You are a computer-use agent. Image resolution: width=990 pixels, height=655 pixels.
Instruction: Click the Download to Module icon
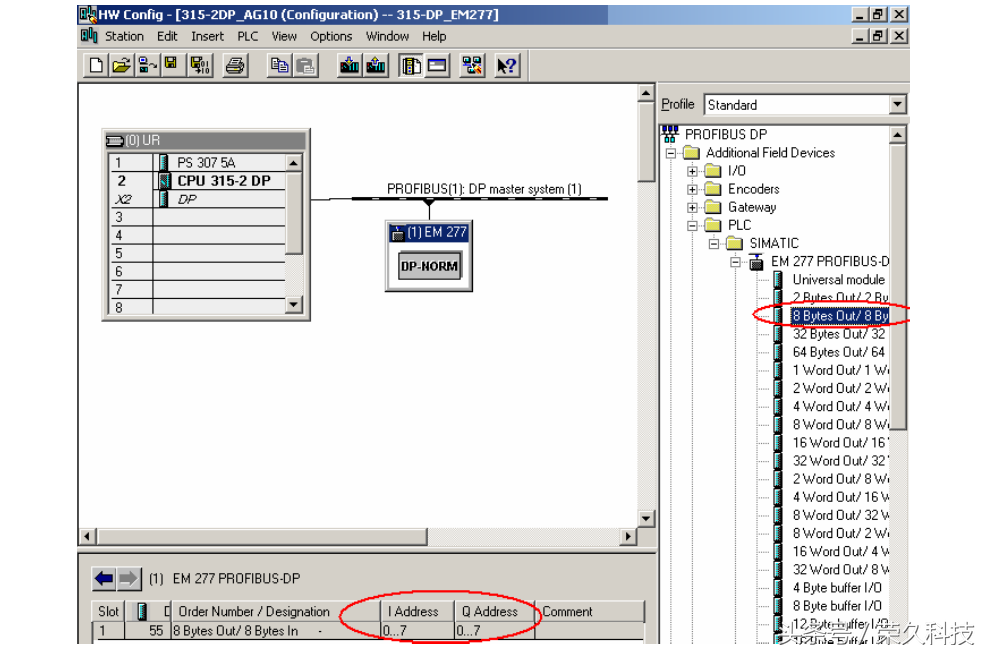coord(349,67)
